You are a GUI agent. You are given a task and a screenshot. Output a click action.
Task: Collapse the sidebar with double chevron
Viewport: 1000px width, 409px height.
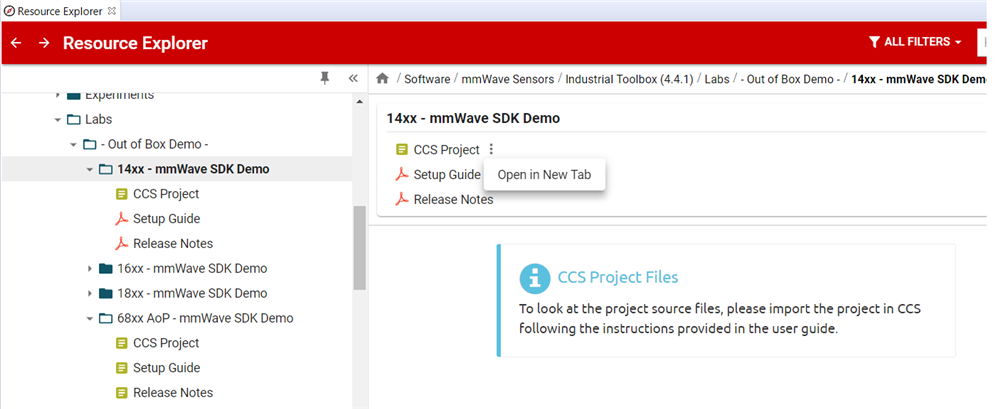[x=353, y=78]
